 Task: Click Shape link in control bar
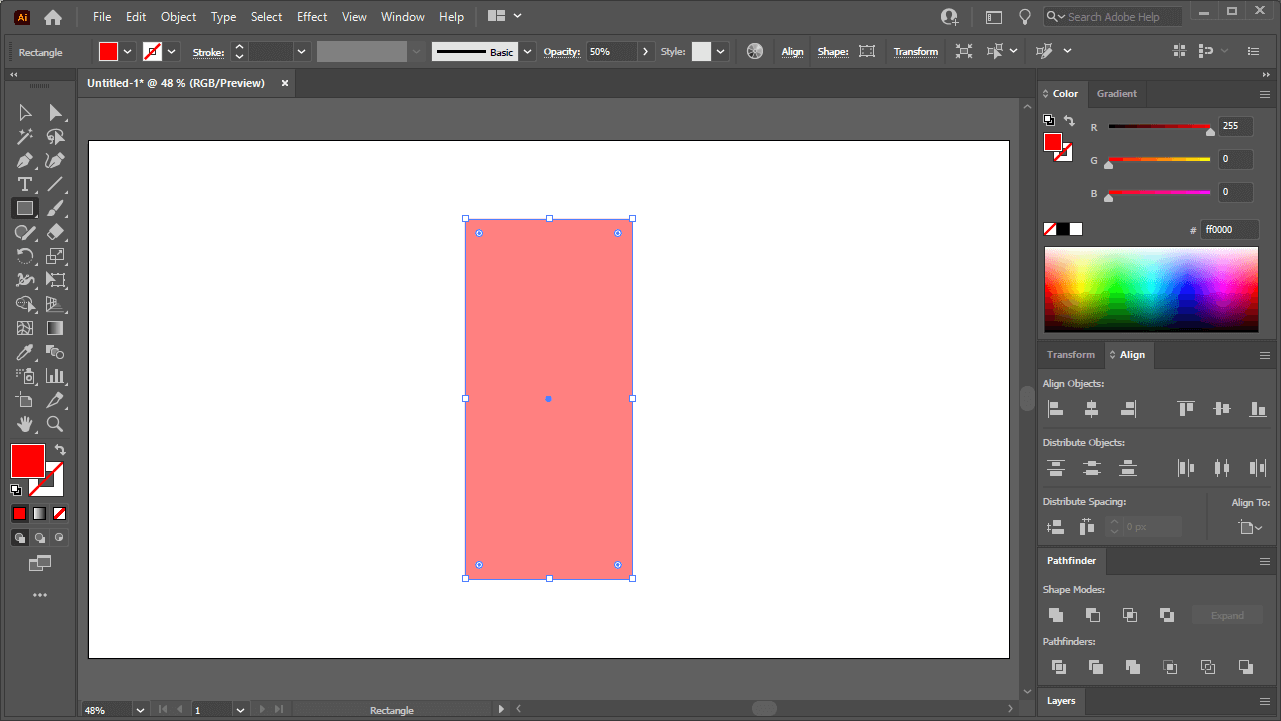(x=833, y=52)
